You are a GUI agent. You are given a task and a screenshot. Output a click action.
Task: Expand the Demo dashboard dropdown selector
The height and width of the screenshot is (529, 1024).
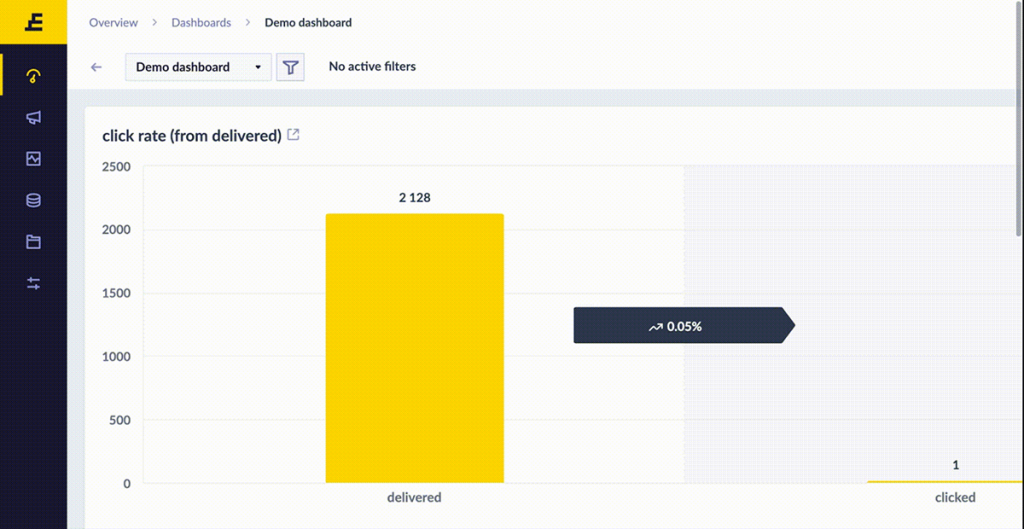(198, 67)
